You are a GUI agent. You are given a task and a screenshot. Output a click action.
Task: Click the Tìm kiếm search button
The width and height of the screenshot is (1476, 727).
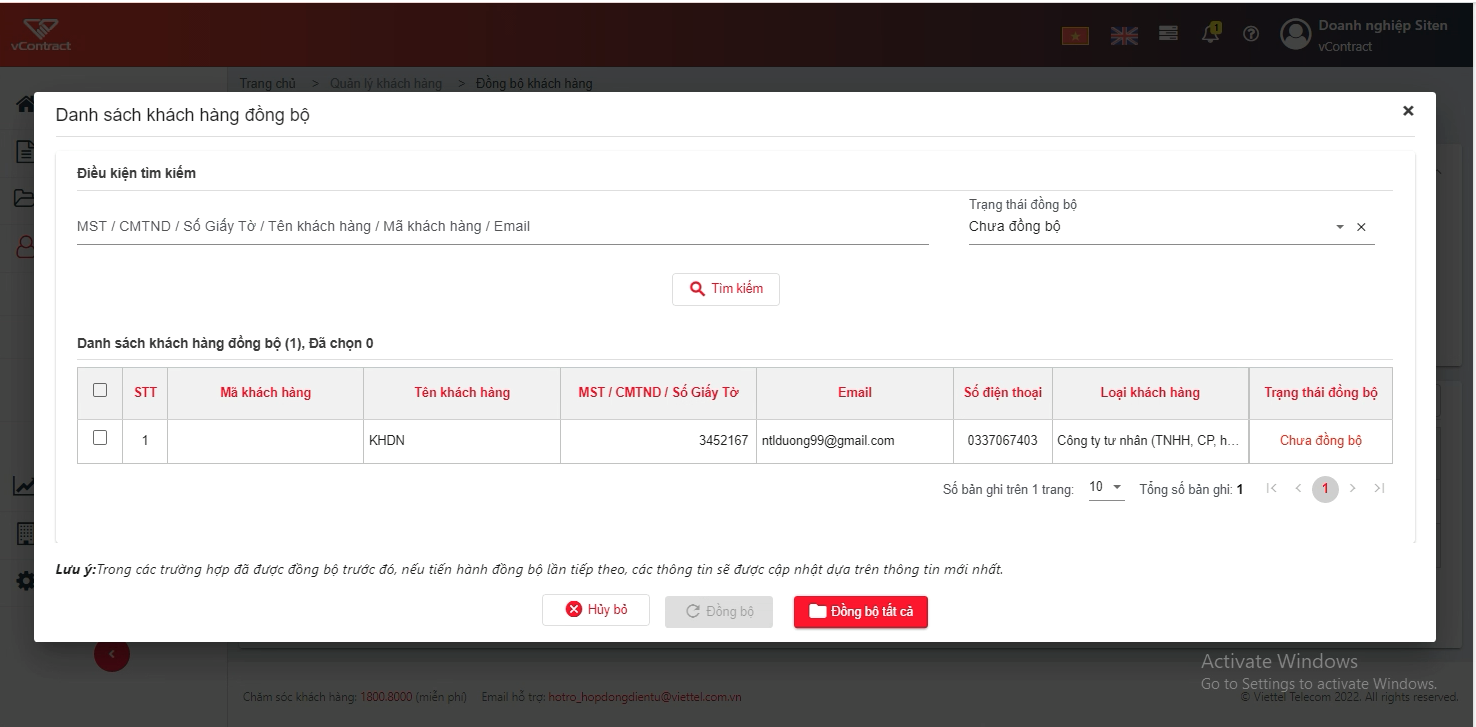pyautogui.click(x=726, y=289)
